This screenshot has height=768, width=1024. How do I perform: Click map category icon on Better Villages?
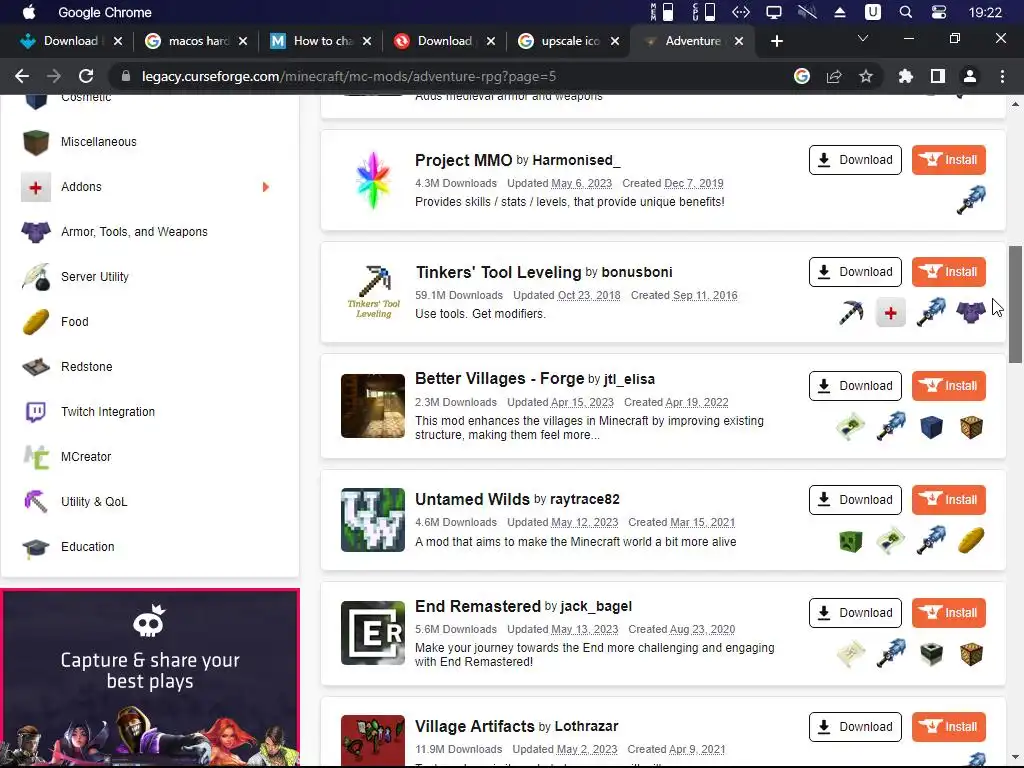(851, 426)
